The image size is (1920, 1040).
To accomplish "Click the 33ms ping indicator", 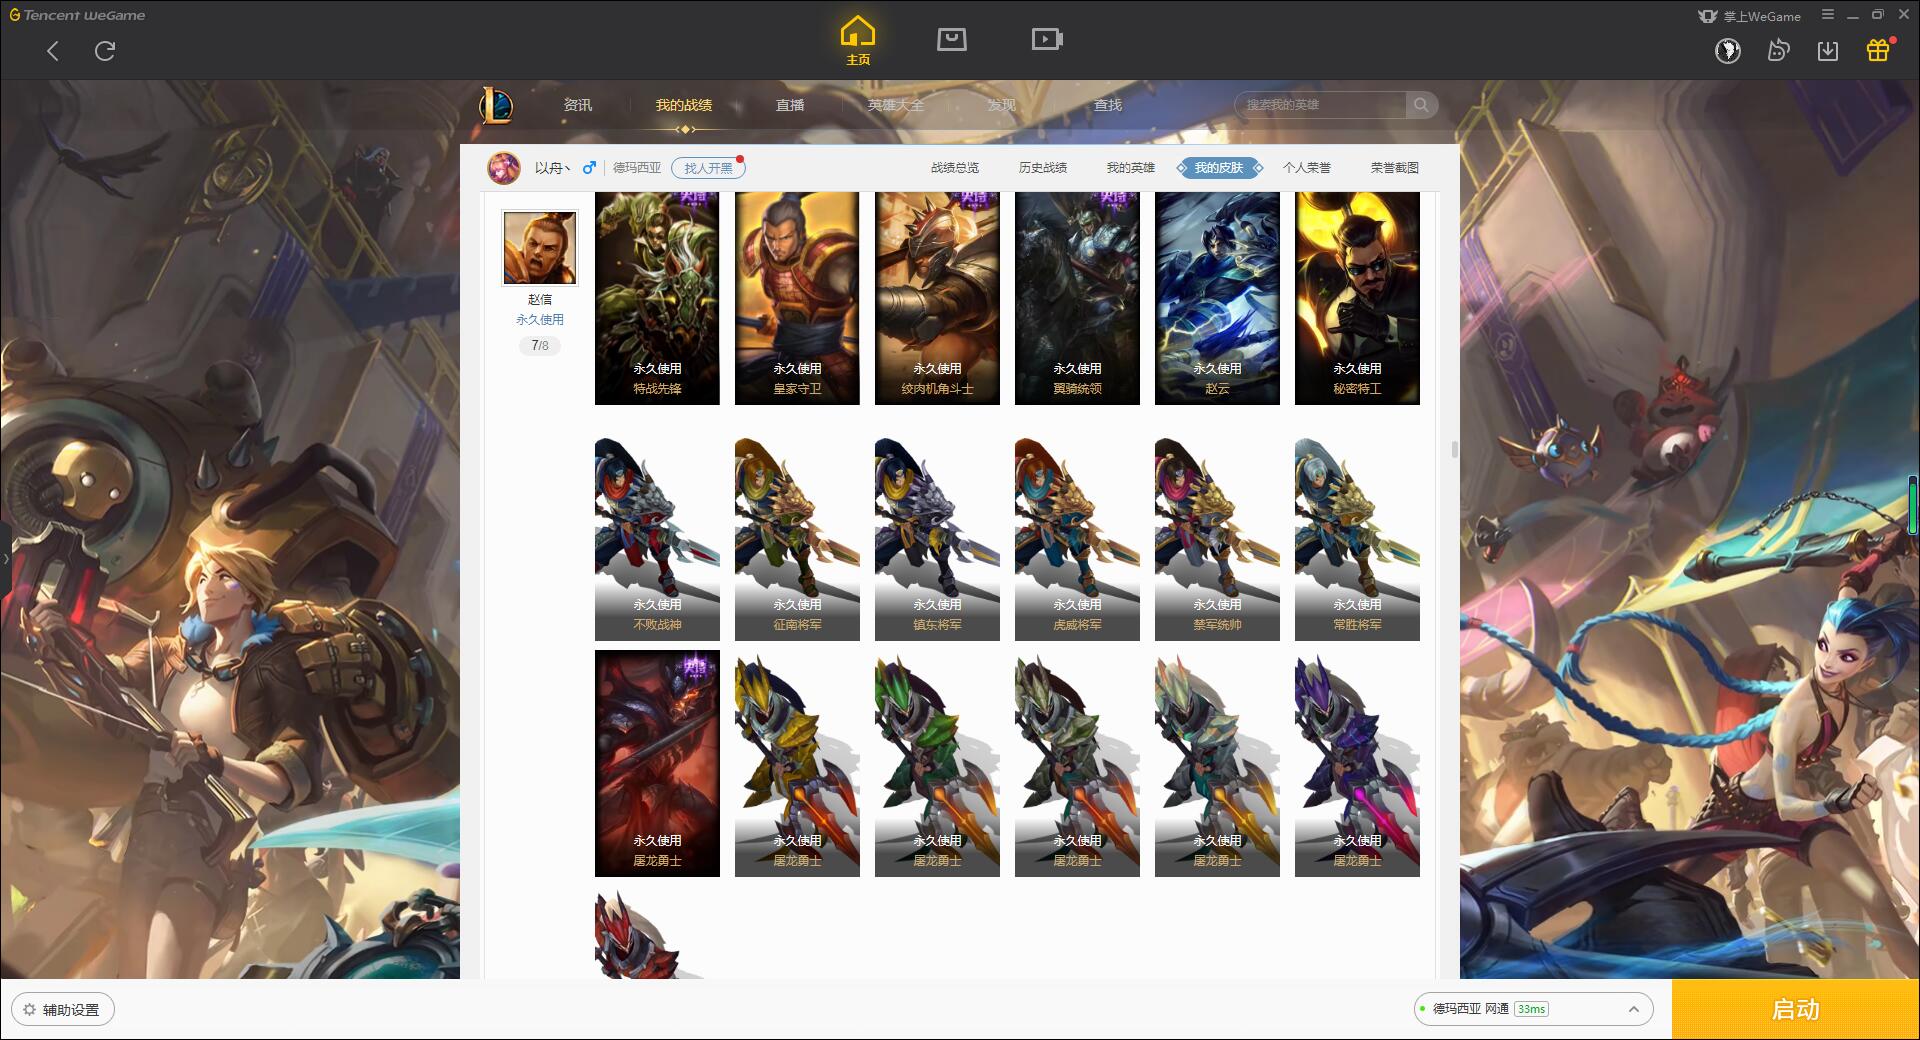I will 1531,1009.
